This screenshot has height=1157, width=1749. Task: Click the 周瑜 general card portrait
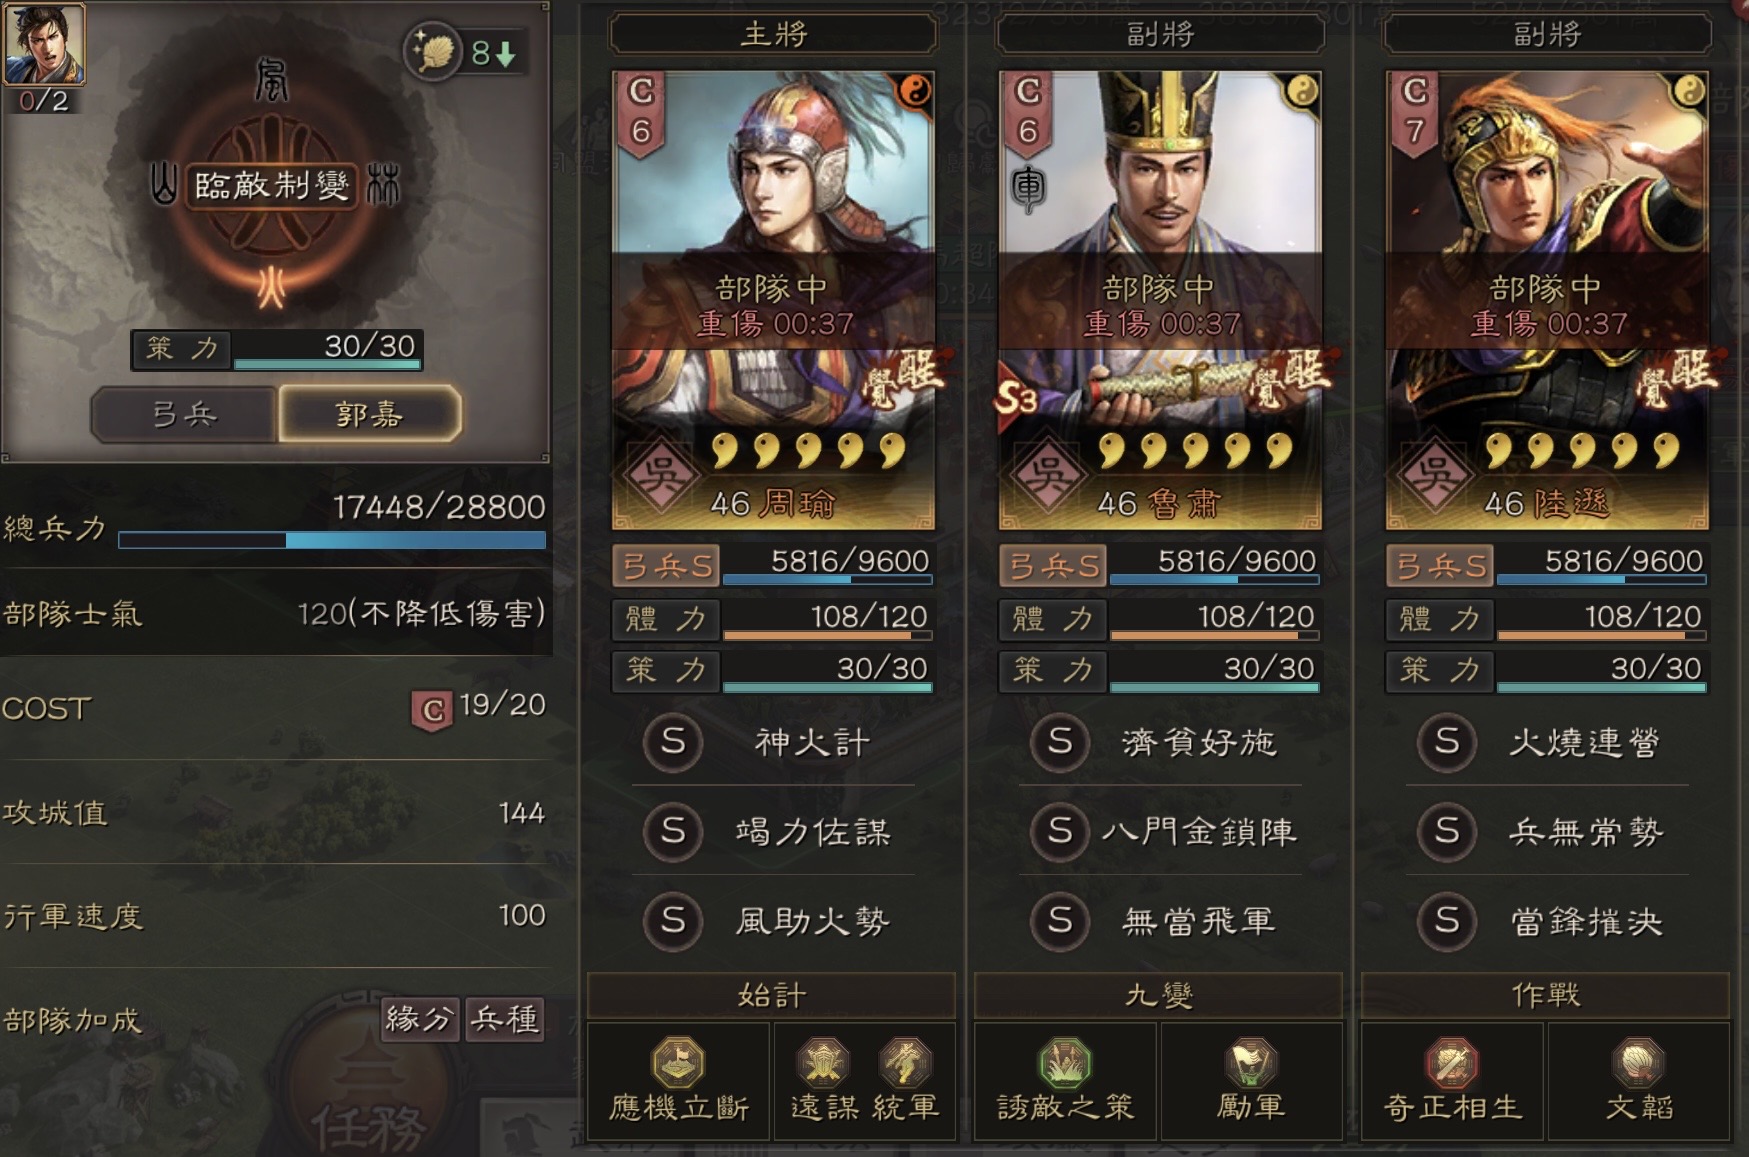click(773, 299)
